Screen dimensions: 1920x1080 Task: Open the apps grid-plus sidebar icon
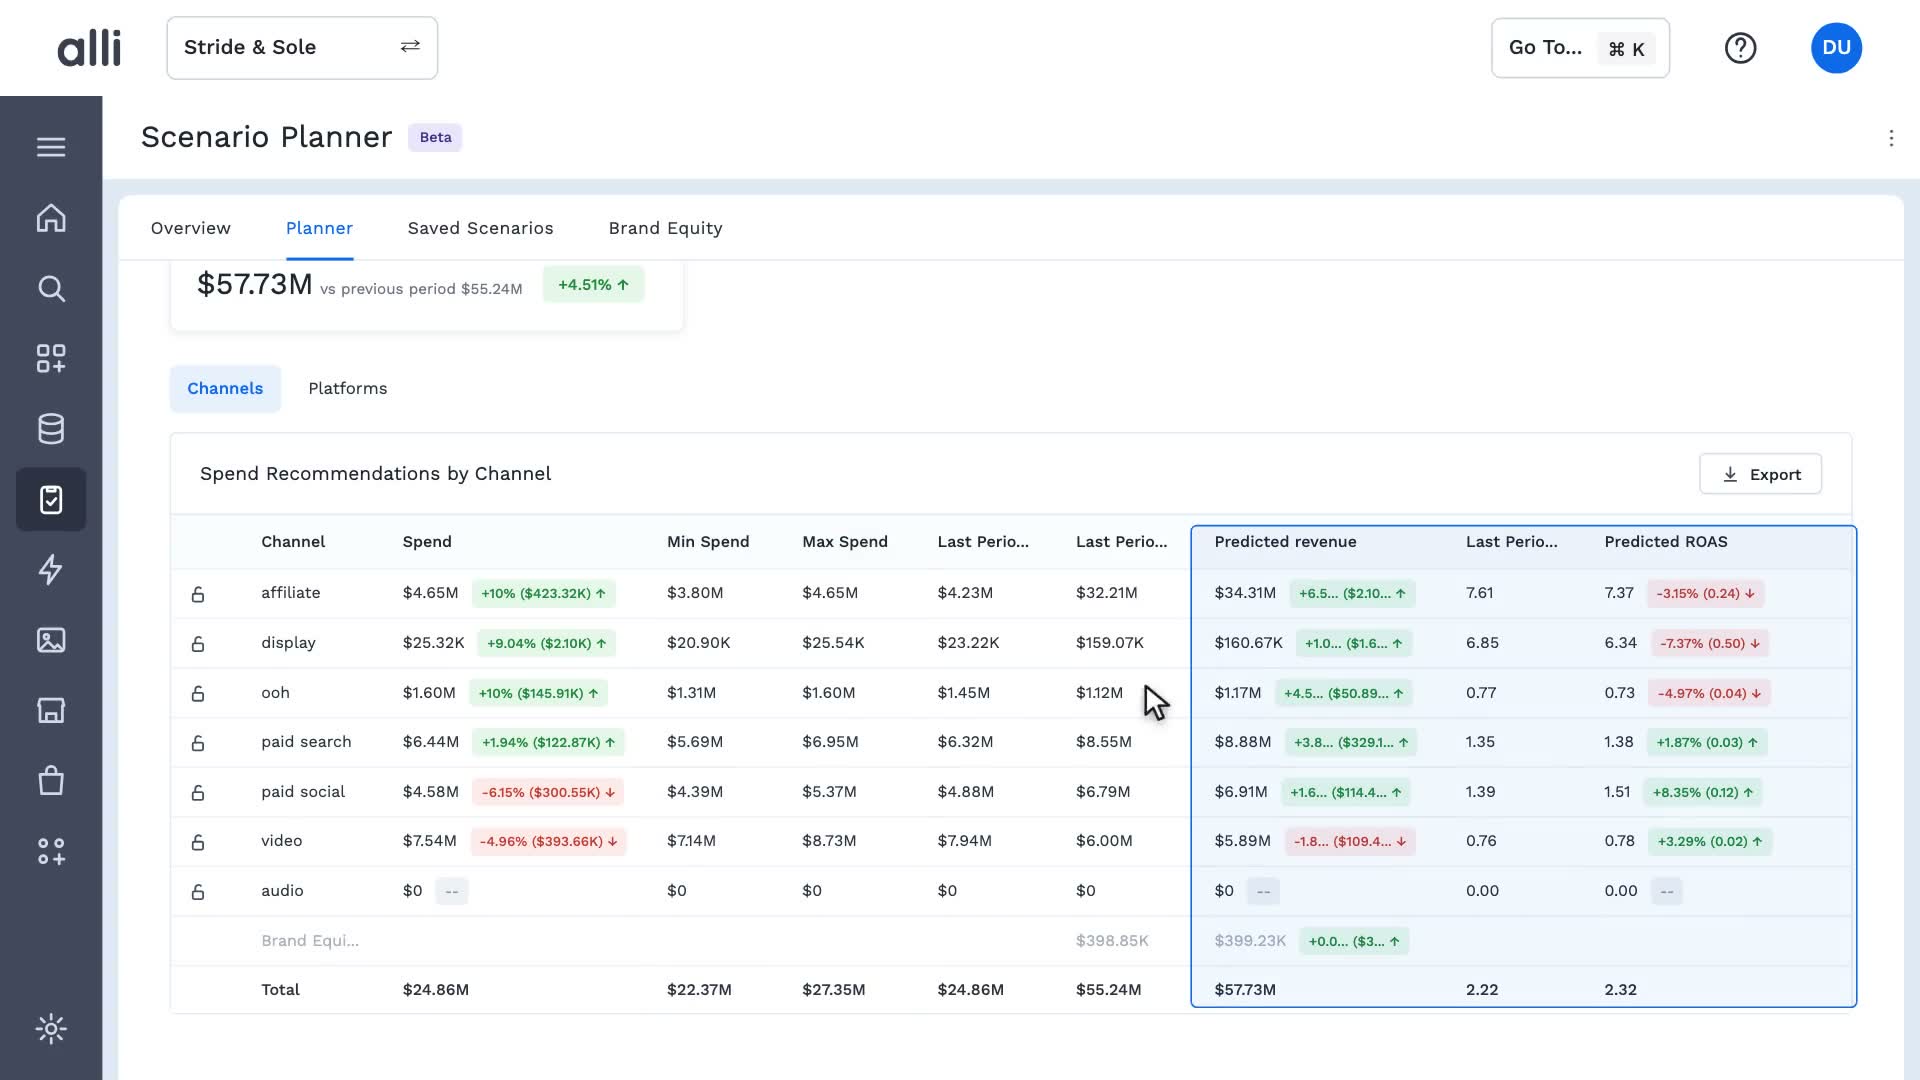point(51,359)
